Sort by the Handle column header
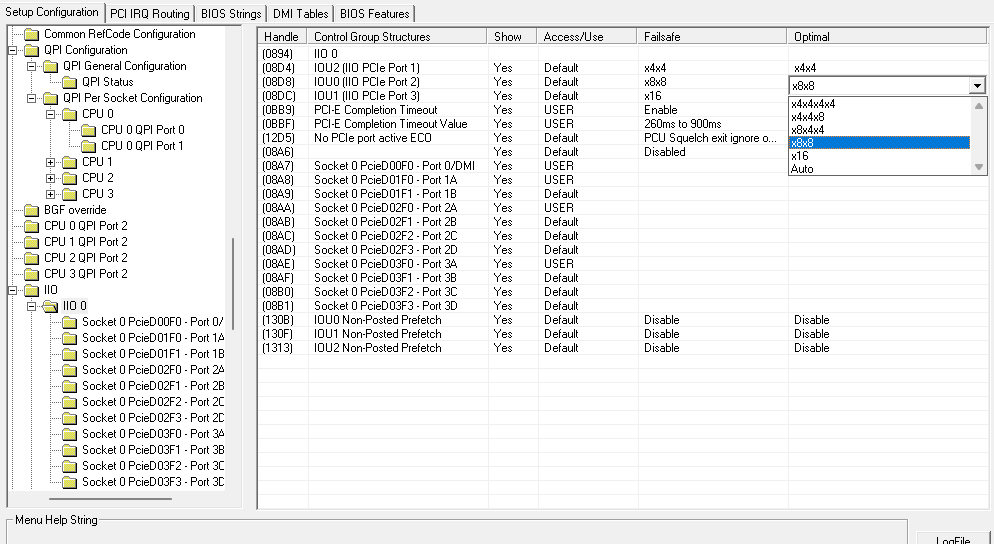Viewport: 994px width, 544px height. tap(282, 37)
